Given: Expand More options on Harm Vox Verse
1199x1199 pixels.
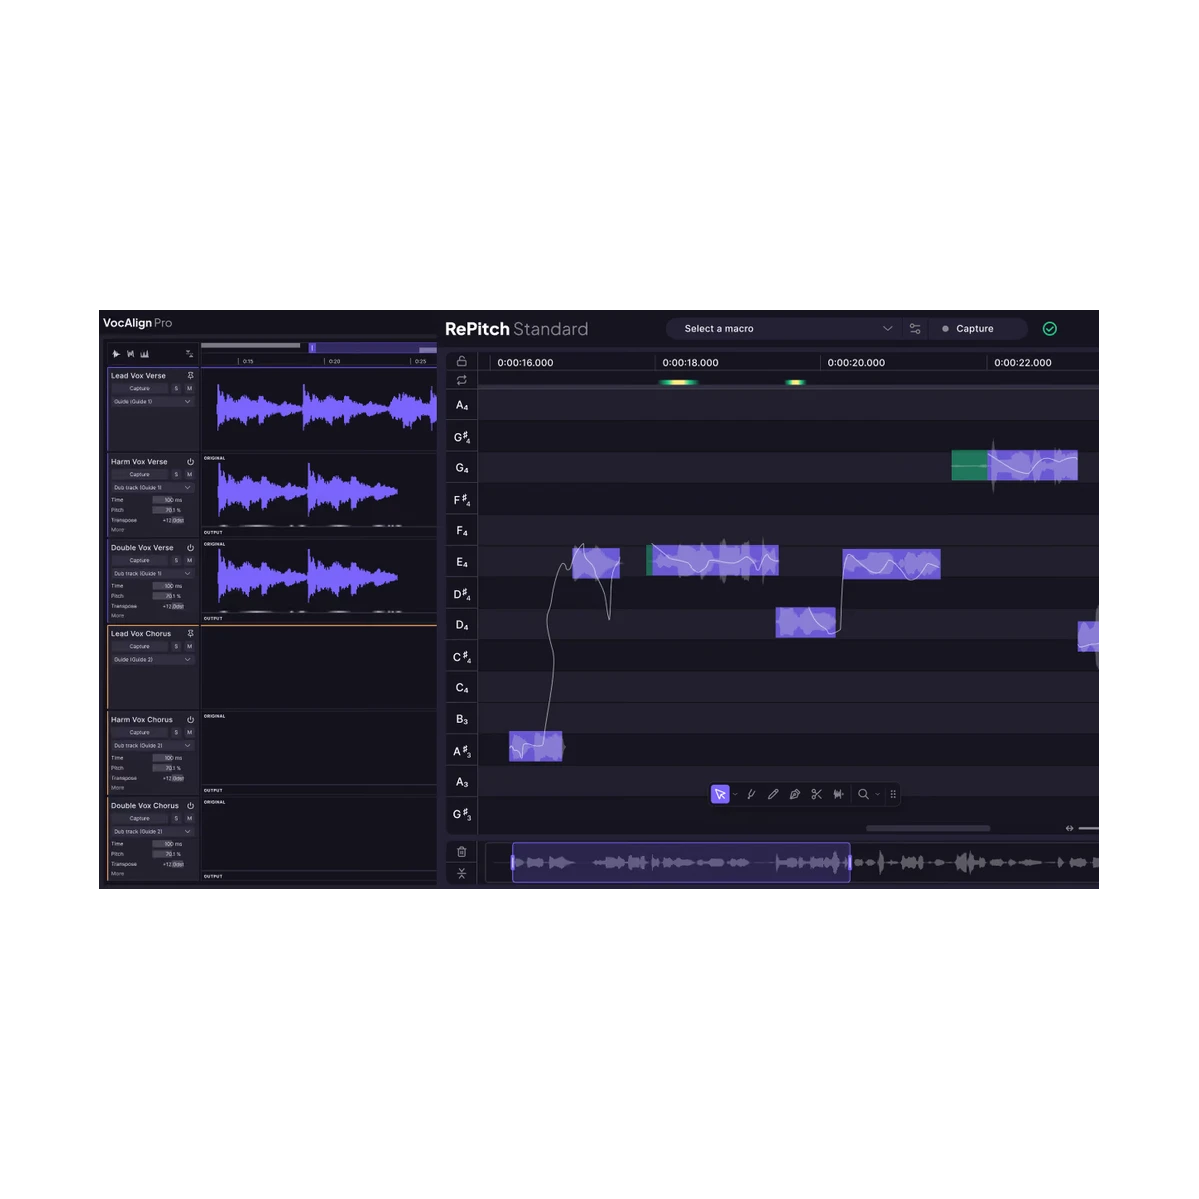Looking at the screenshot, I should click(117, 530).
